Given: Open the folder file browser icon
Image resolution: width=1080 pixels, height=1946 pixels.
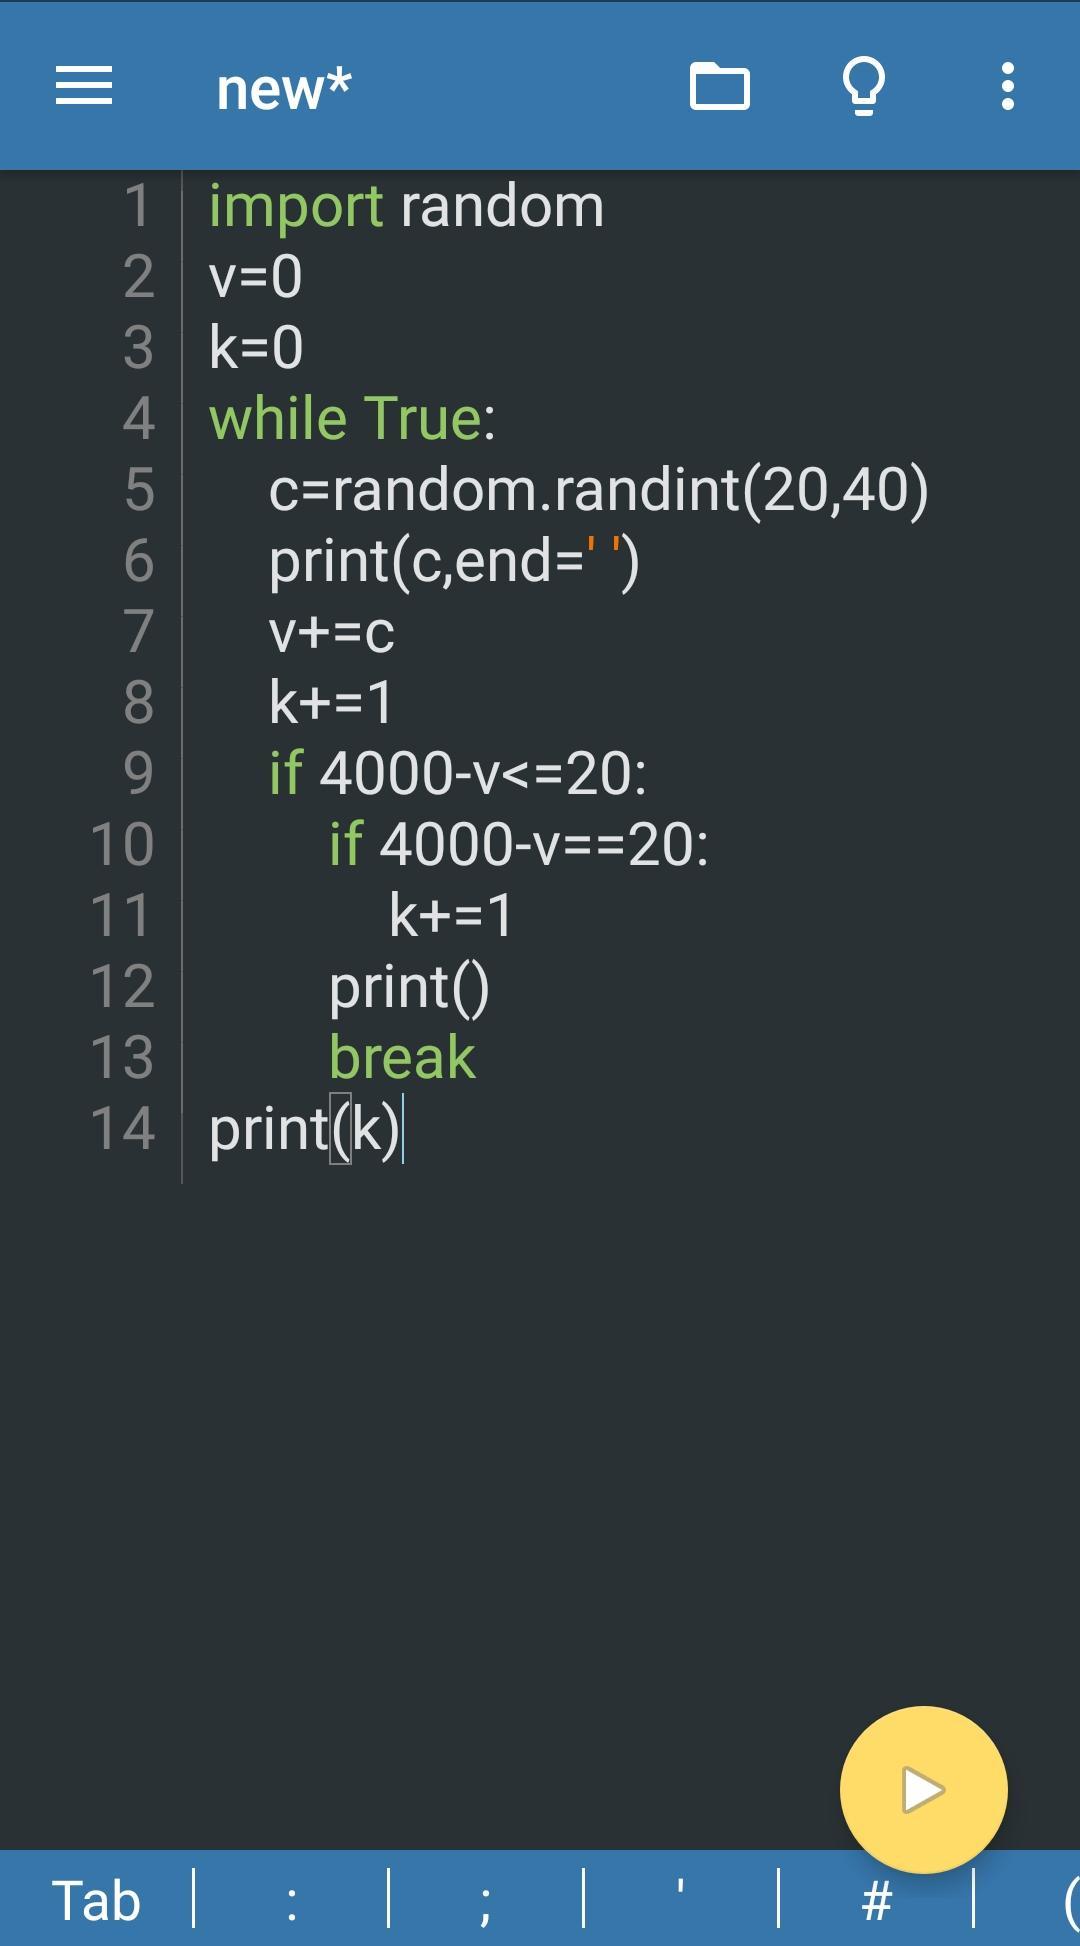Looking at the screenshot, I should (x=720, y=86).
